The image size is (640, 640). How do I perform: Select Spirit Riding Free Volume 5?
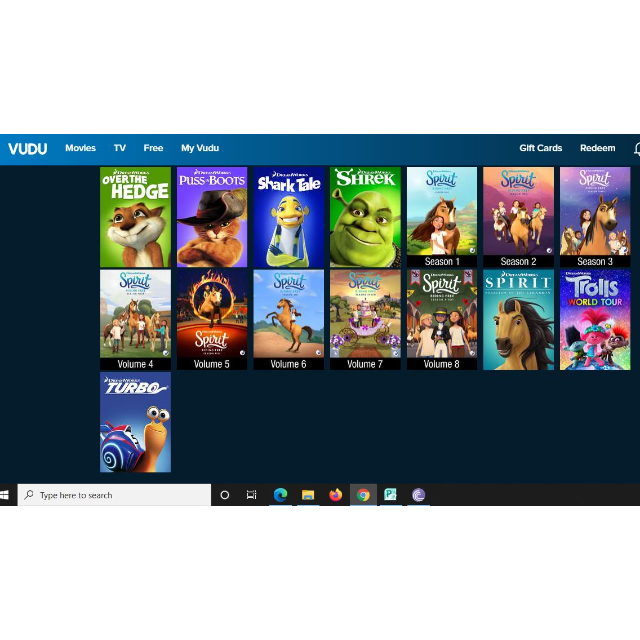[212, 320]
